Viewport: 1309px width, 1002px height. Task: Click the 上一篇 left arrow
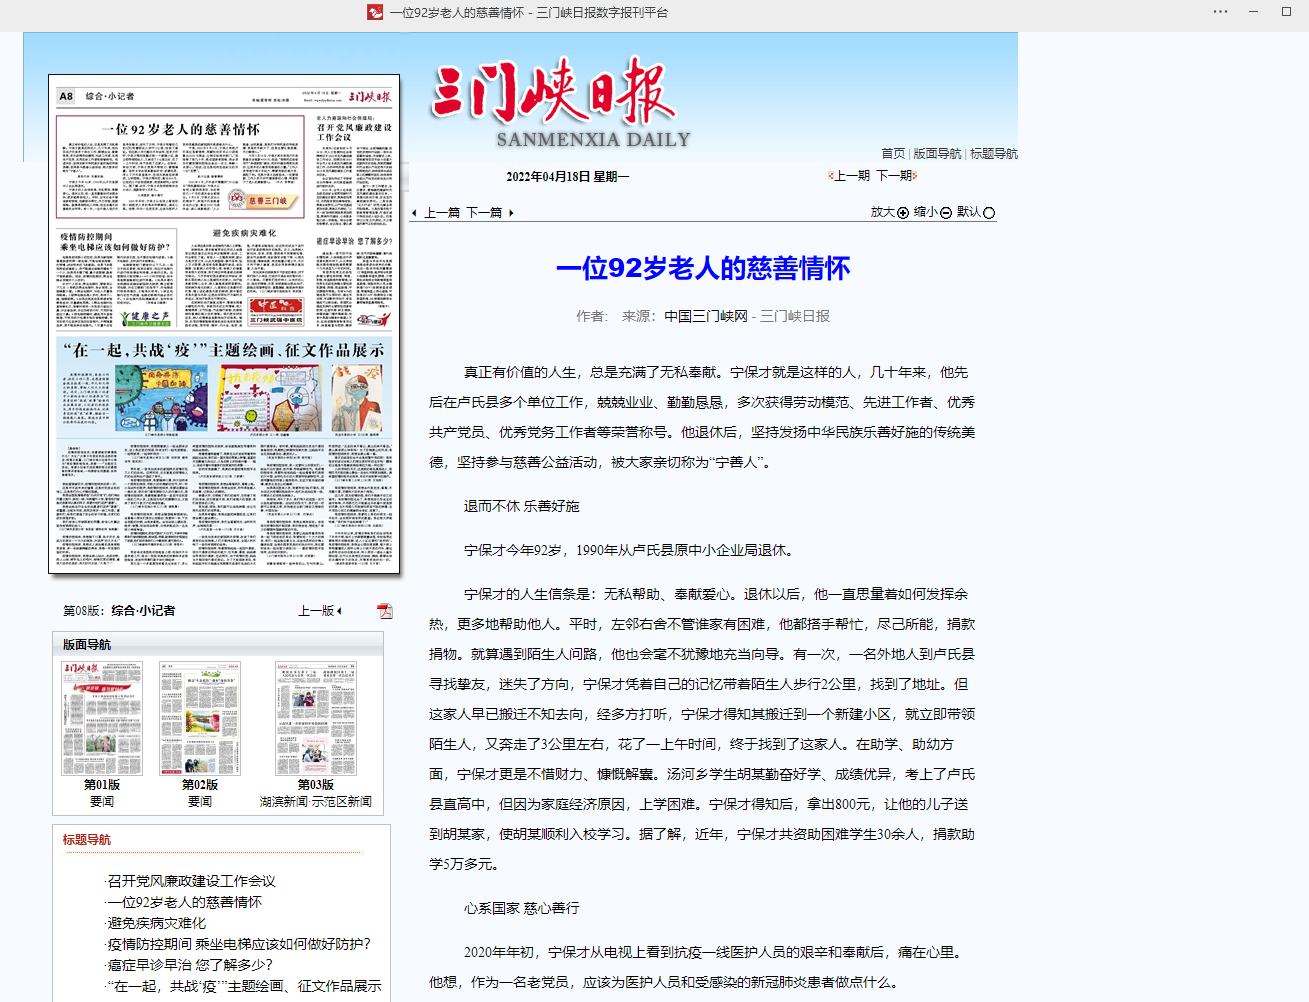click(x=413, y=213)
